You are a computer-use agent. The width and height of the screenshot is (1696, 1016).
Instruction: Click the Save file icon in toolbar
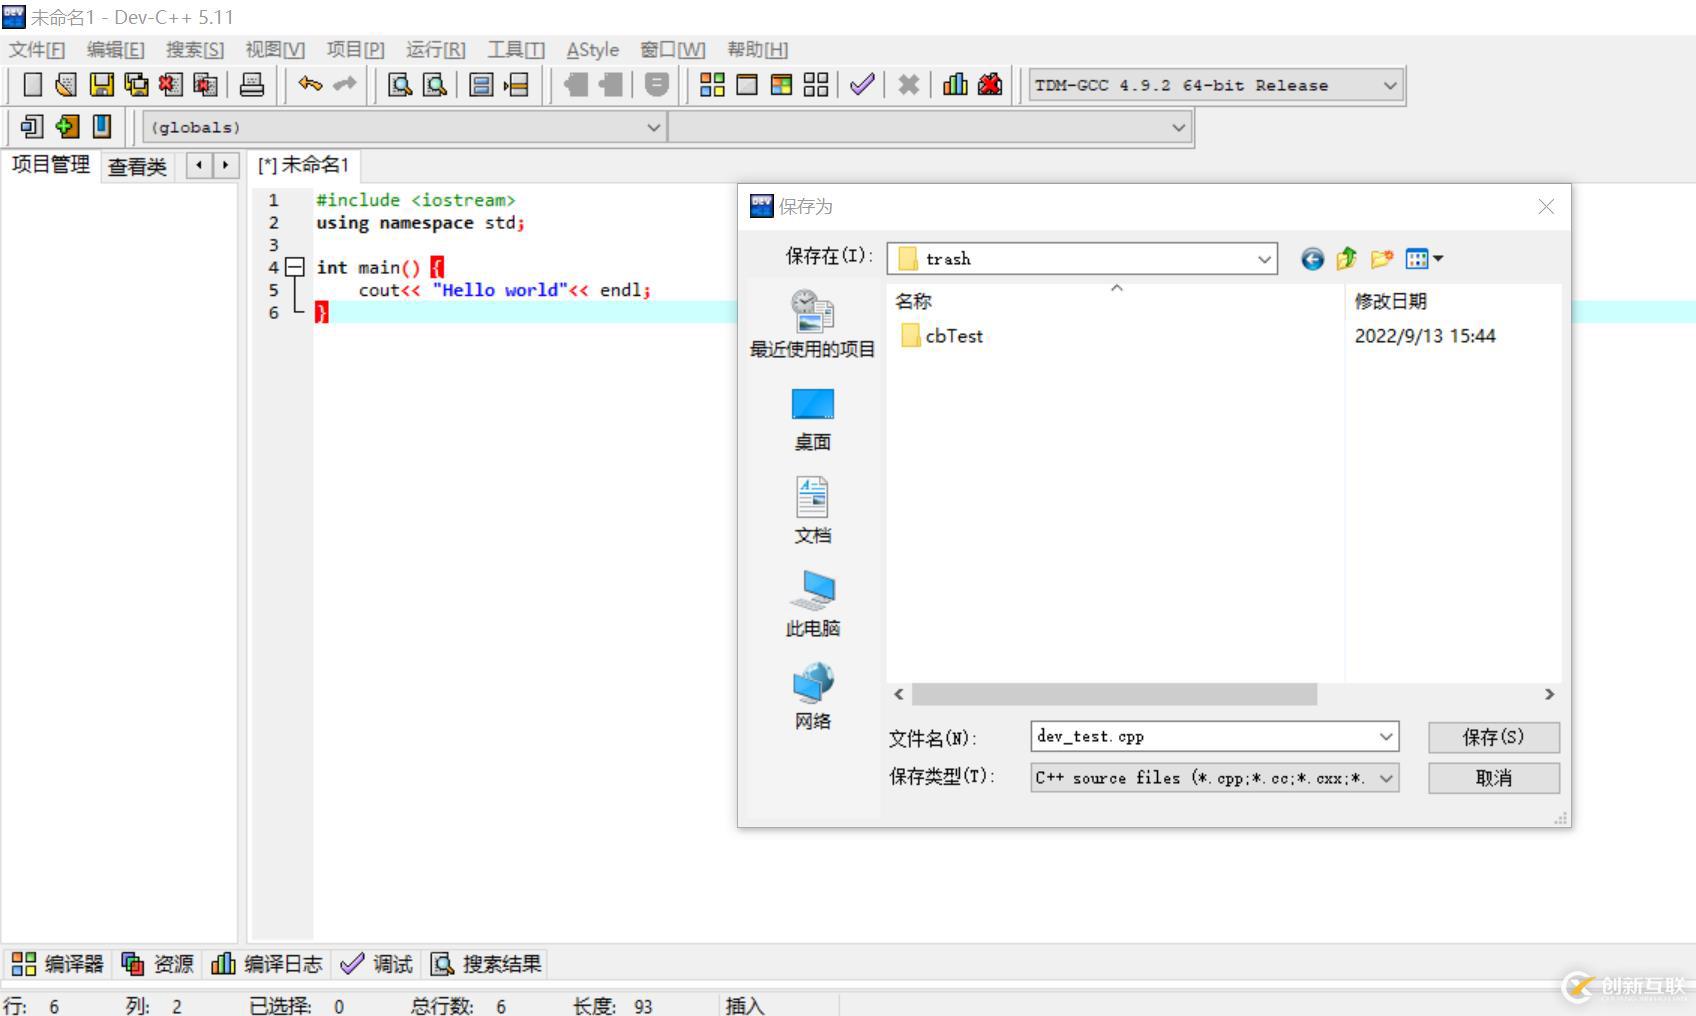click(x=101, y=85)
